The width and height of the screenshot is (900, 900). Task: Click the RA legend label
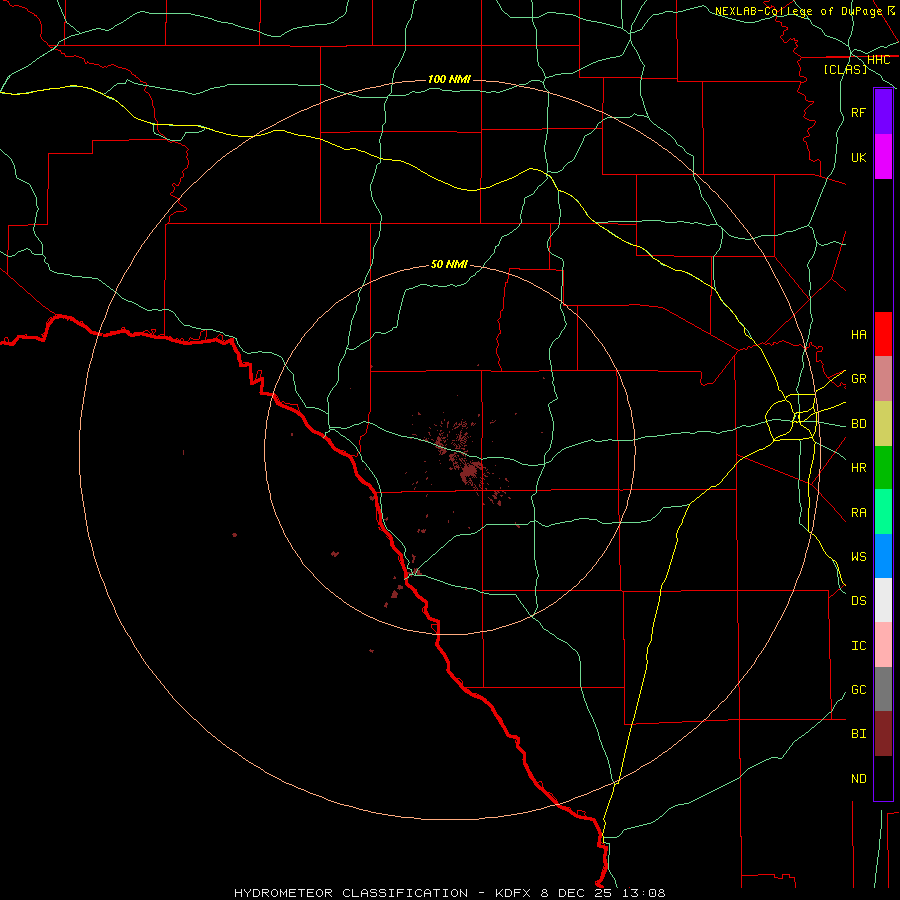click(x=859, y=512)
